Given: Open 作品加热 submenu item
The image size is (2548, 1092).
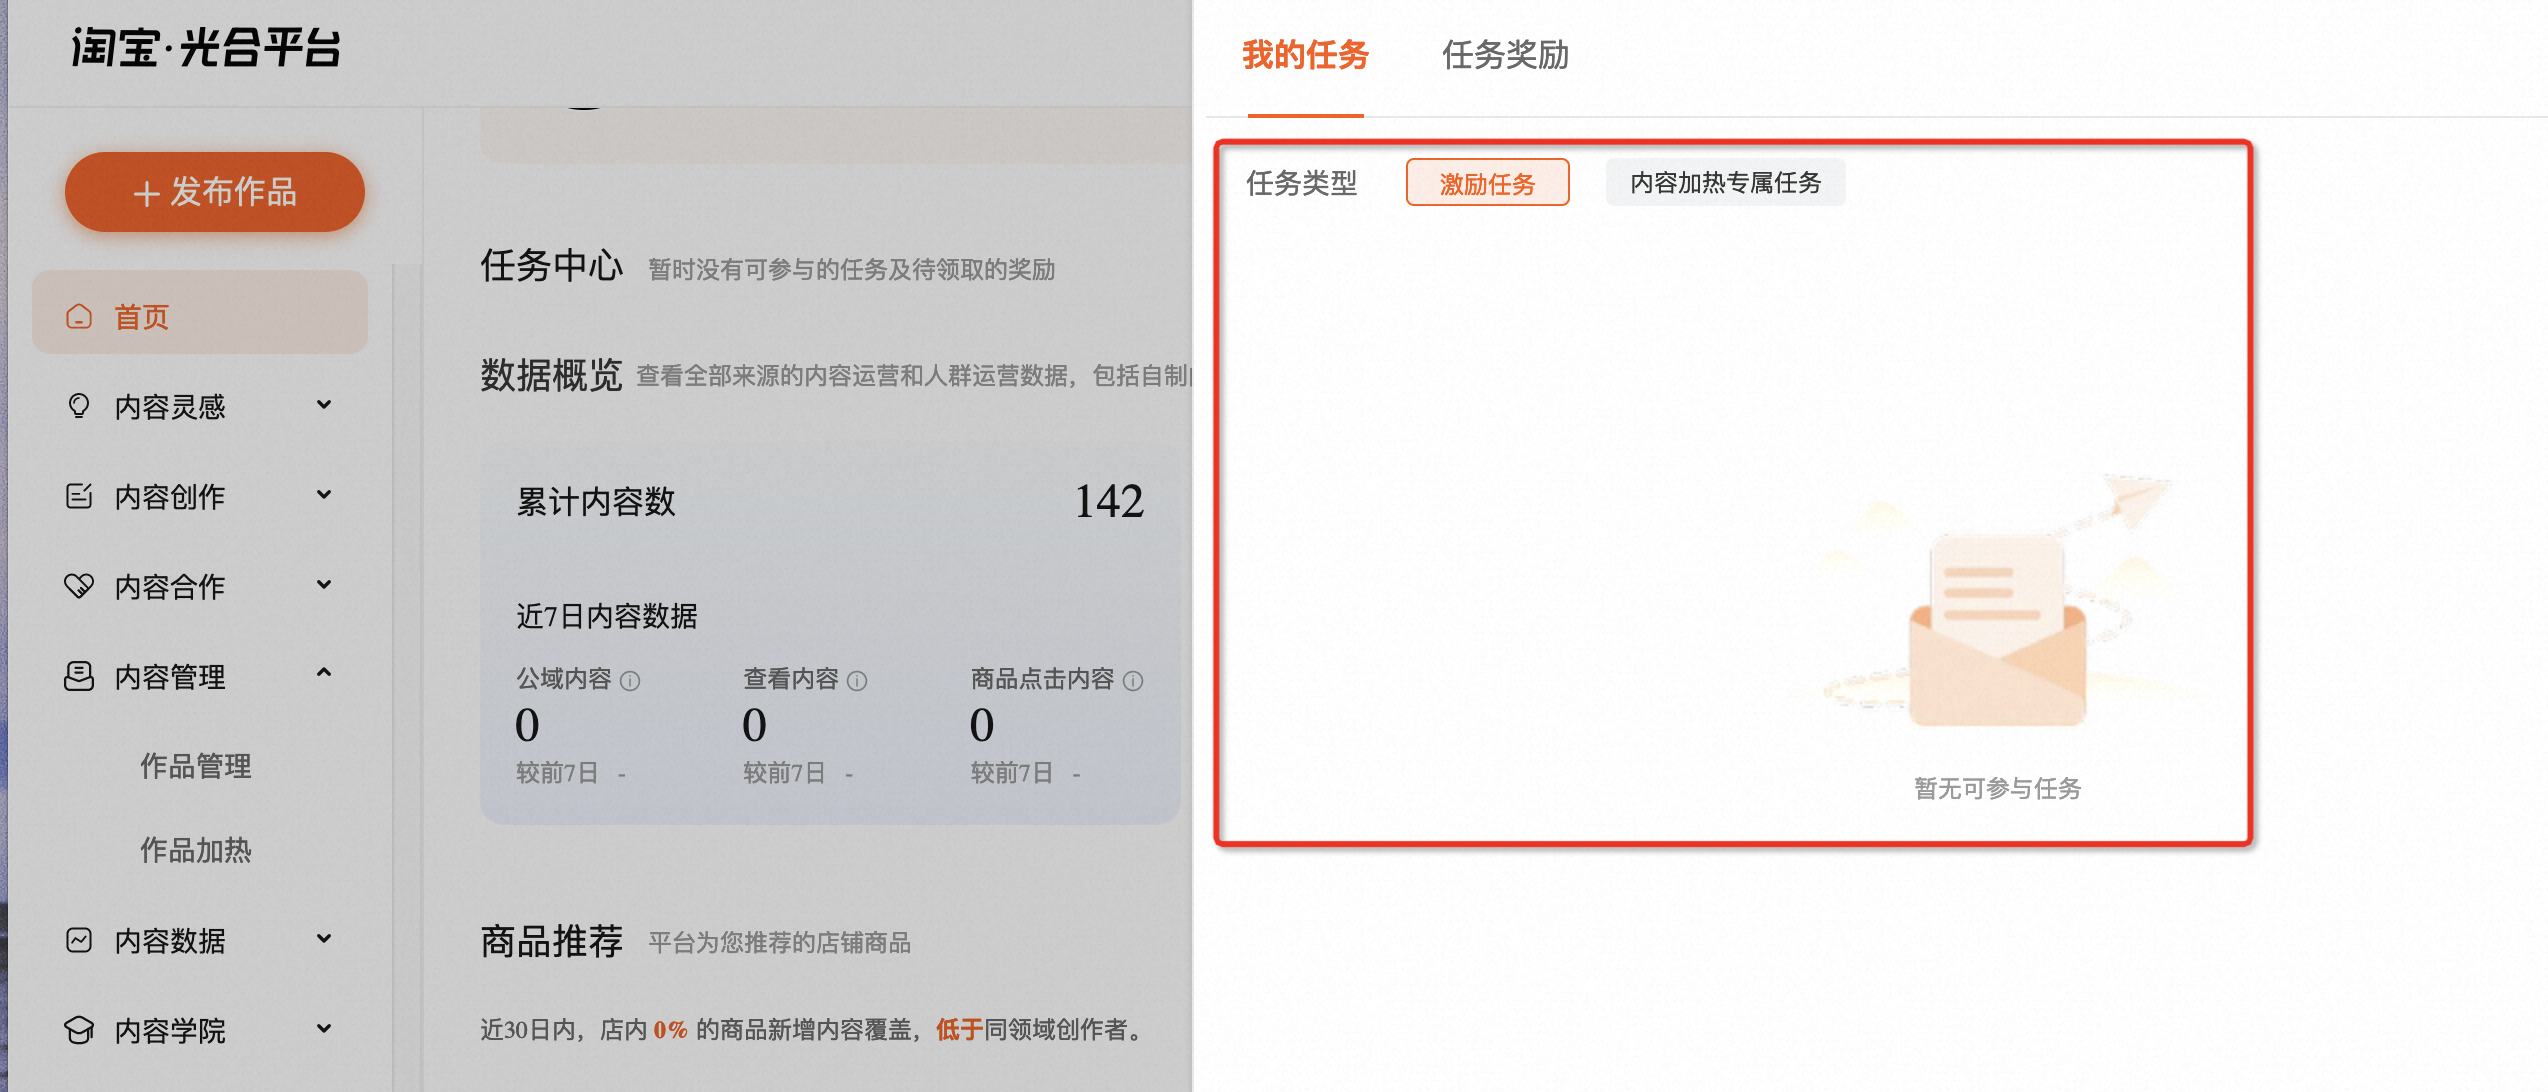Looking at the screenshot, I should pyautogui.click(x=196, y=850).
